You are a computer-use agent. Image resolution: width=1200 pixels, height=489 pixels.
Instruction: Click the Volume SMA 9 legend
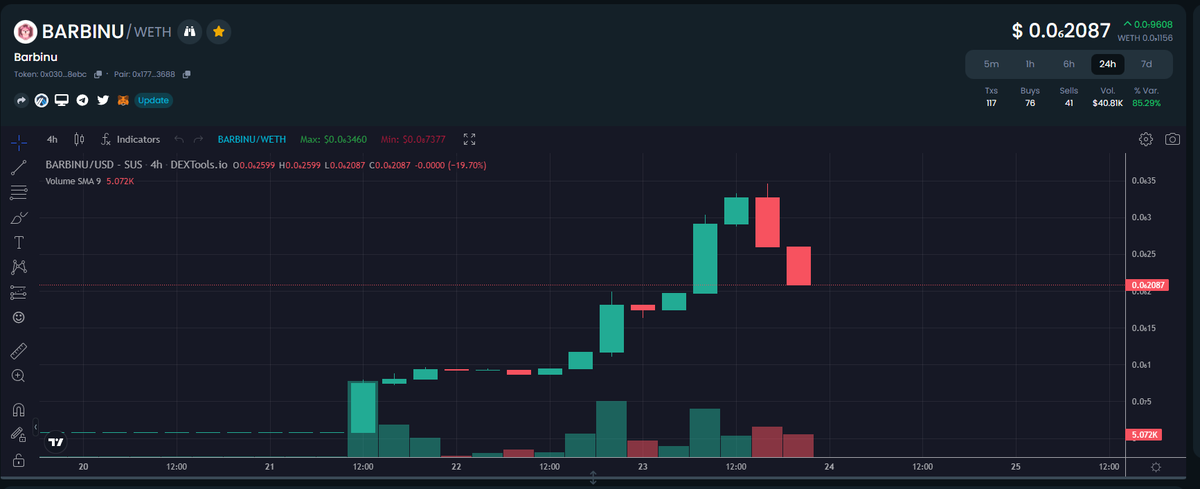[x=90, y=181]
